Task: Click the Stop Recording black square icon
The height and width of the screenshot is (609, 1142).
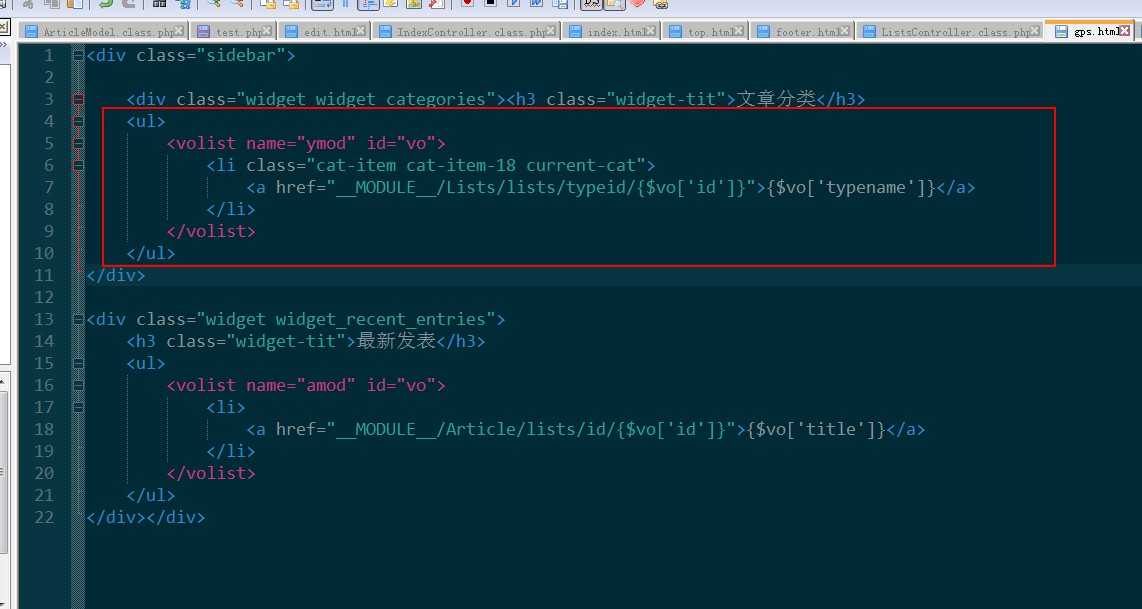Action: pos(490,4)
